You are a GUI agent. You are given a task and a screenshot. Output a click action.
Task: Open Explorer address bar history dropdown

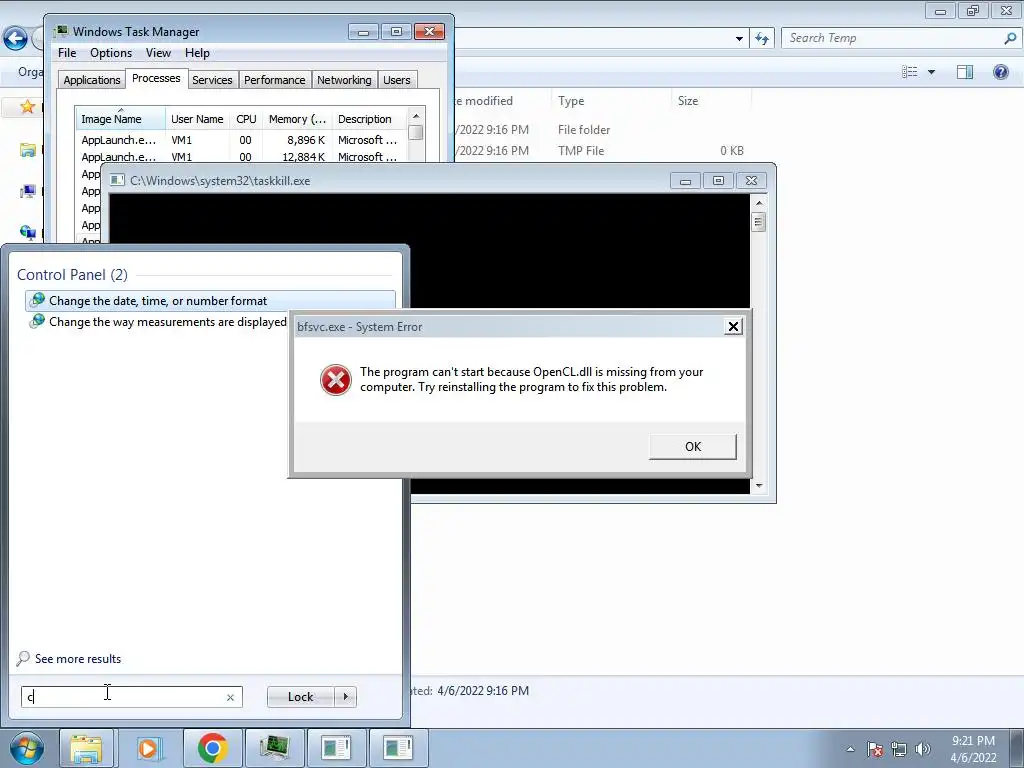coord(739,39)
